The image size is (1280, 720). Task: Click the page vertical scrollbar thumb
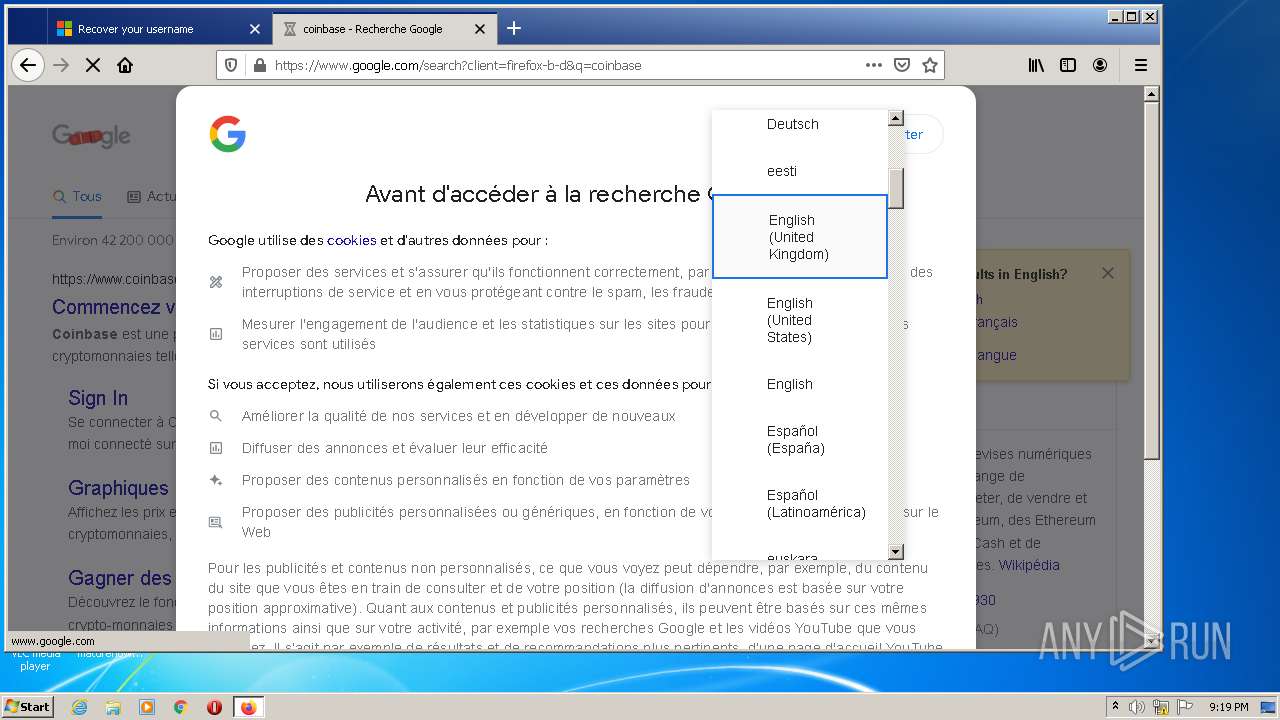point(1151,283)
